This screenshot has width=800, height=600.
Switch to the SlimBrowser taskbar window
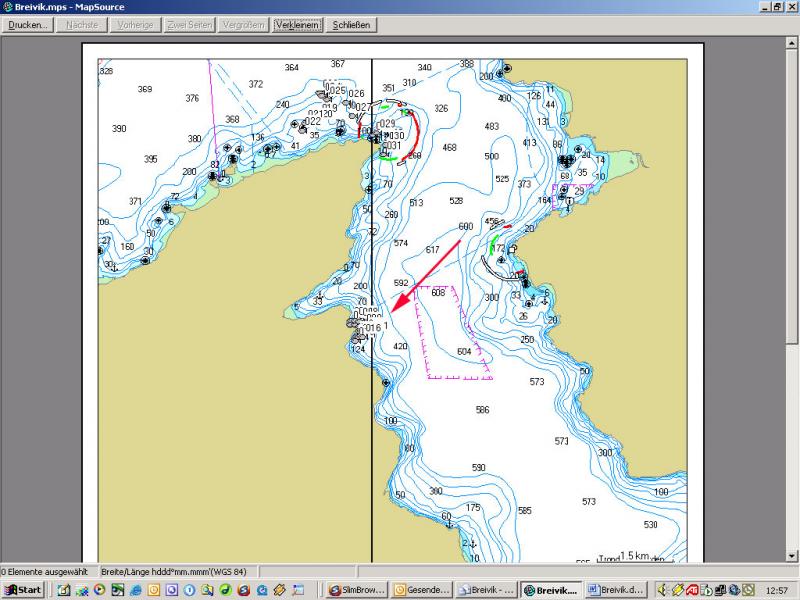pyautogui.click(x=357, y=590)
